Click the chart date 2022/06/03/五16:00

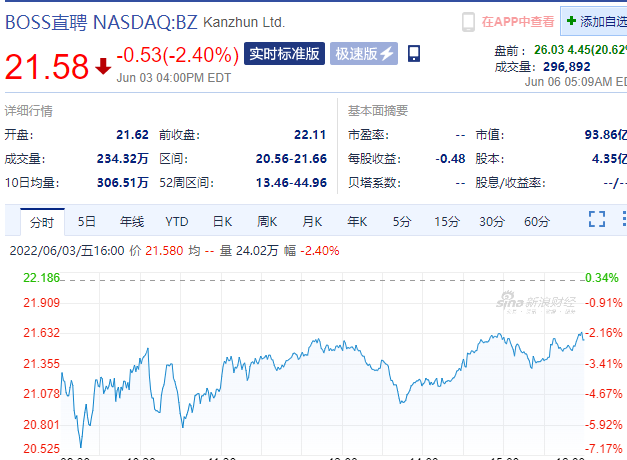click(67, 251)
